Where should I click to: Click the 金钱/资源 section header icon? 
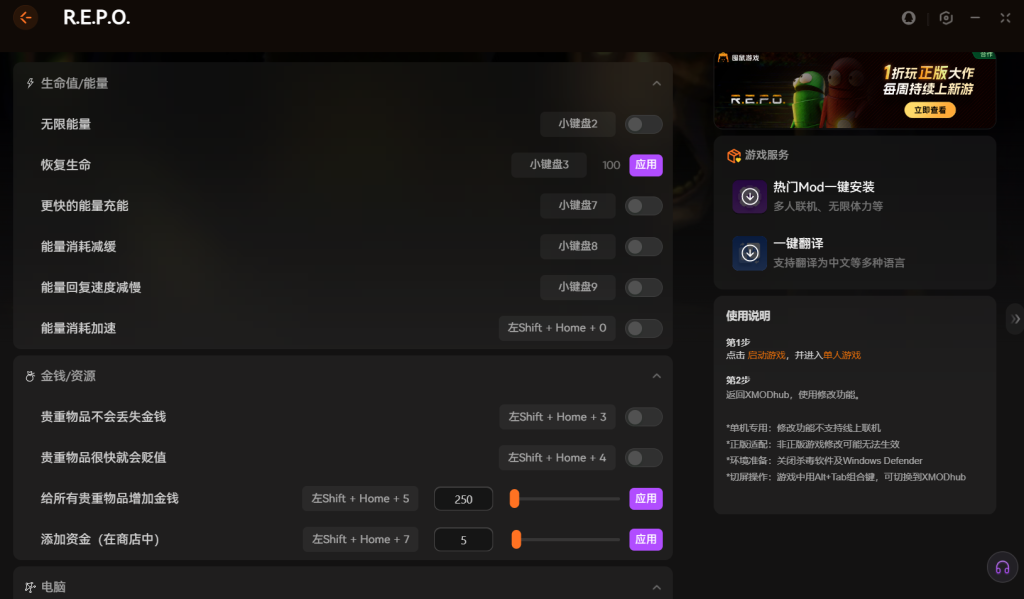click(x=30, y=376)
